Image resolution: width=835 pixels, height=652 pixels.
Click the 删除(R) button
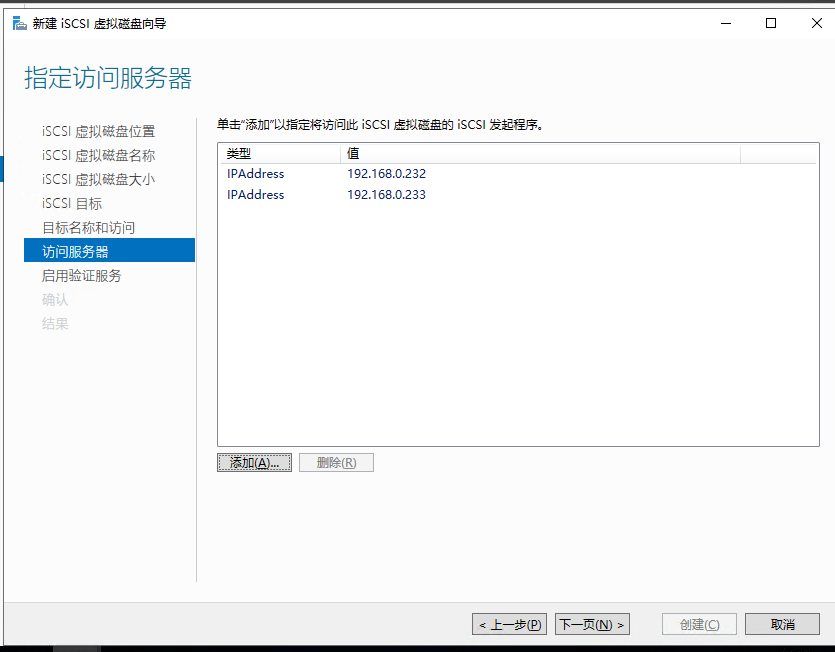(336, 462)
